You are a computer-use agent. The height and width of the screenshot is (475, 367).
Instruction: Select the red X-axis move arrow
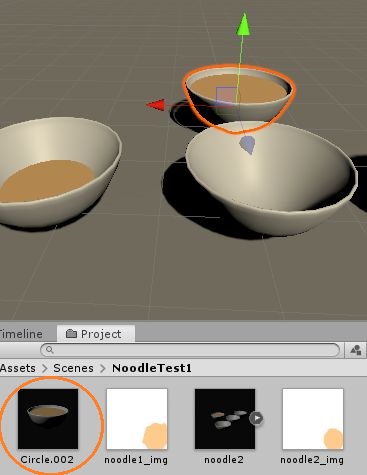pos(156,105)
